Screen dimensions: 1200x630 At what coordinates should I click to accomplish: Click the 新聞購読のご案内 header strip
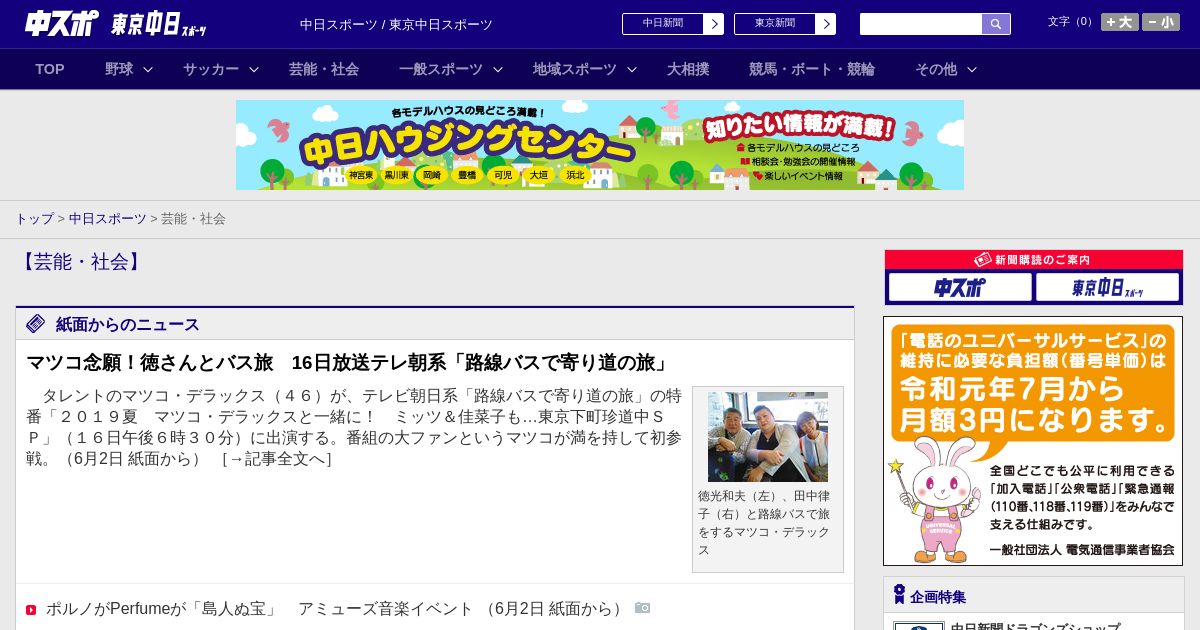[x=1034, y=259]
